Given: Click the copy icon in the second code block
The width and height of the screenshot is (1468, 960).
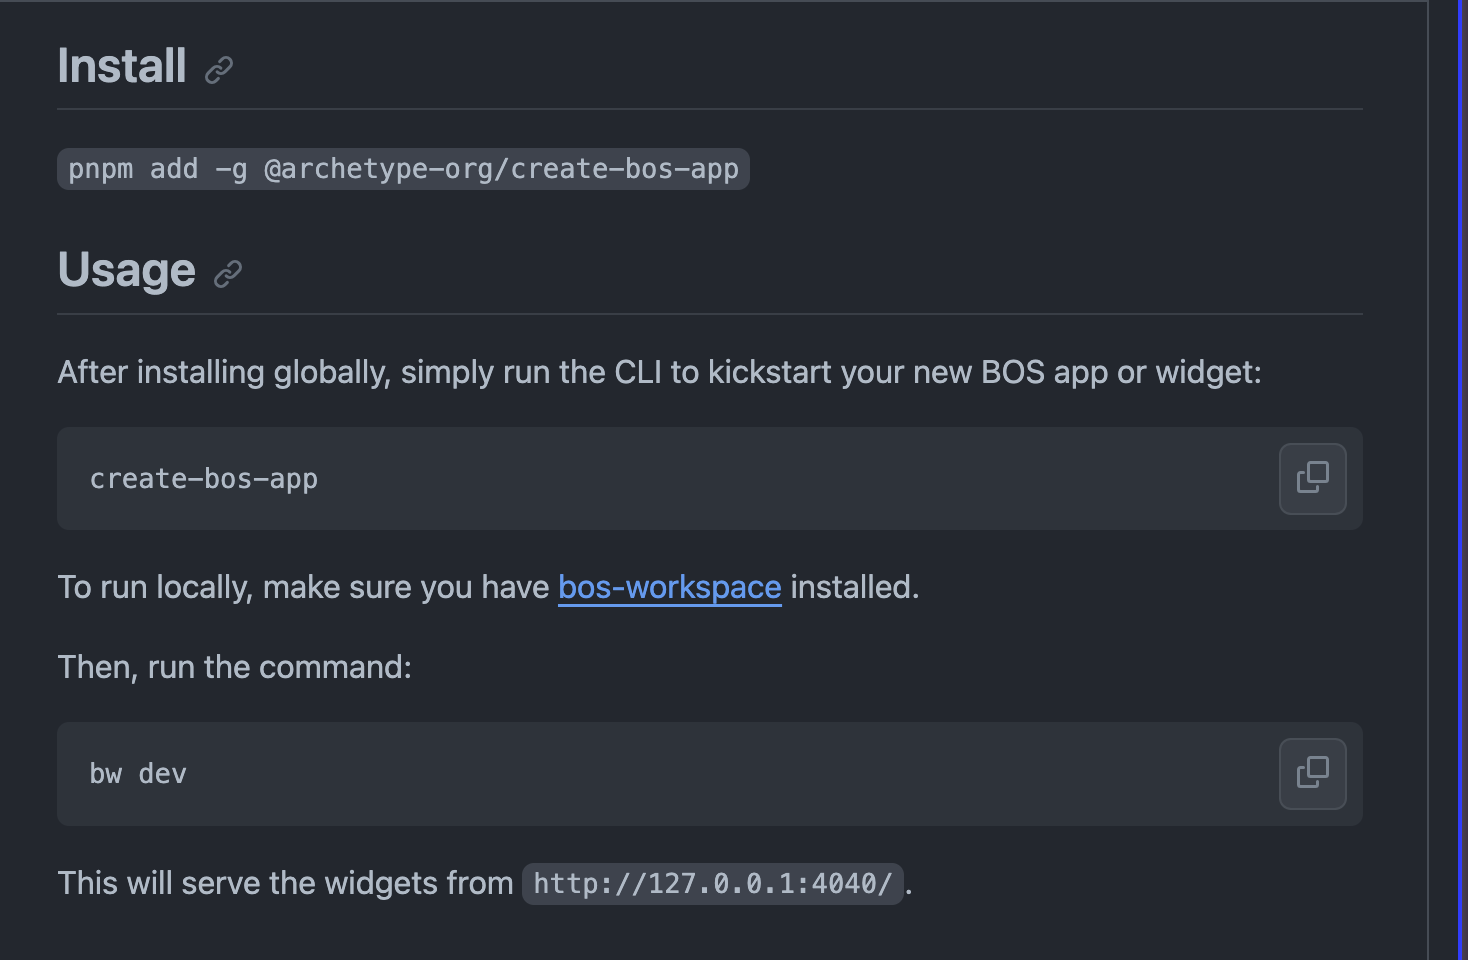Looking at the screenshot, I should pos(1312,773).
